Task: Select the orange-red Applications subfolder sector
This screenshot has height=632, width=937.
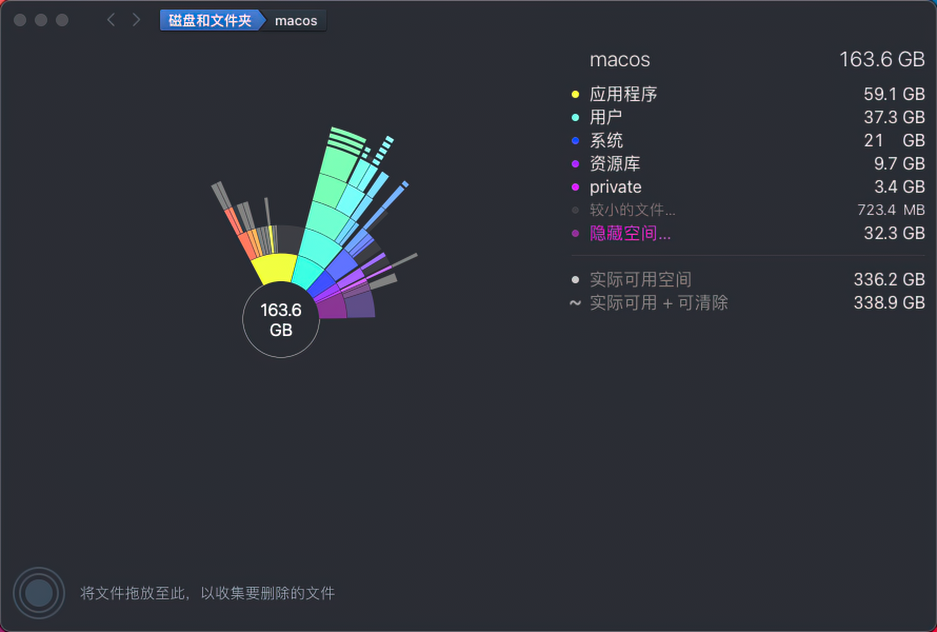Action: (246, 245)
